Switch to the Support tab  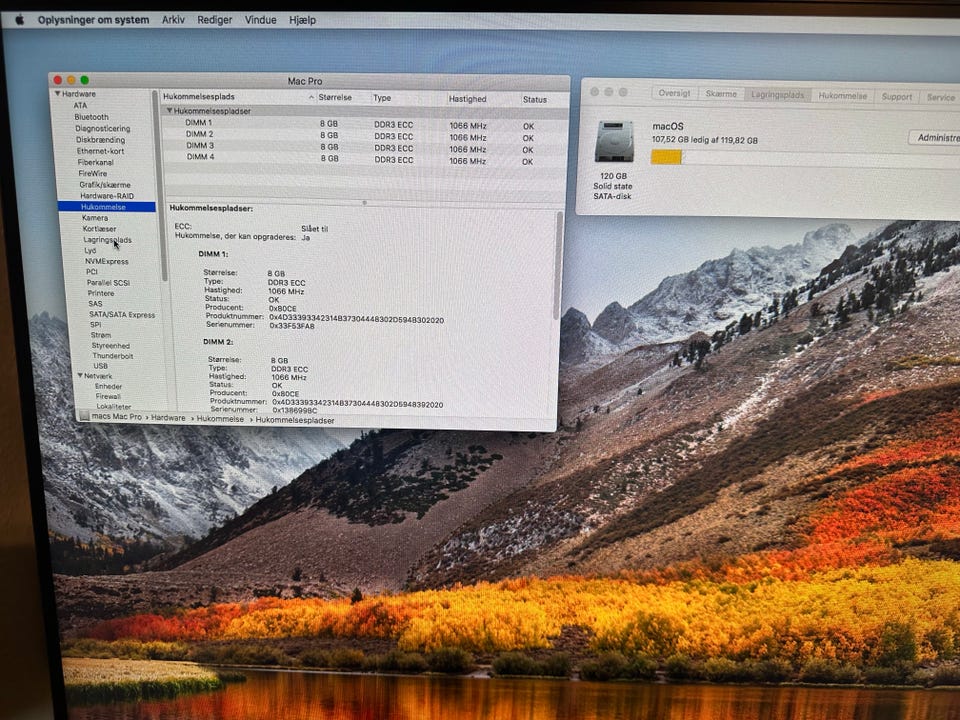896,97
